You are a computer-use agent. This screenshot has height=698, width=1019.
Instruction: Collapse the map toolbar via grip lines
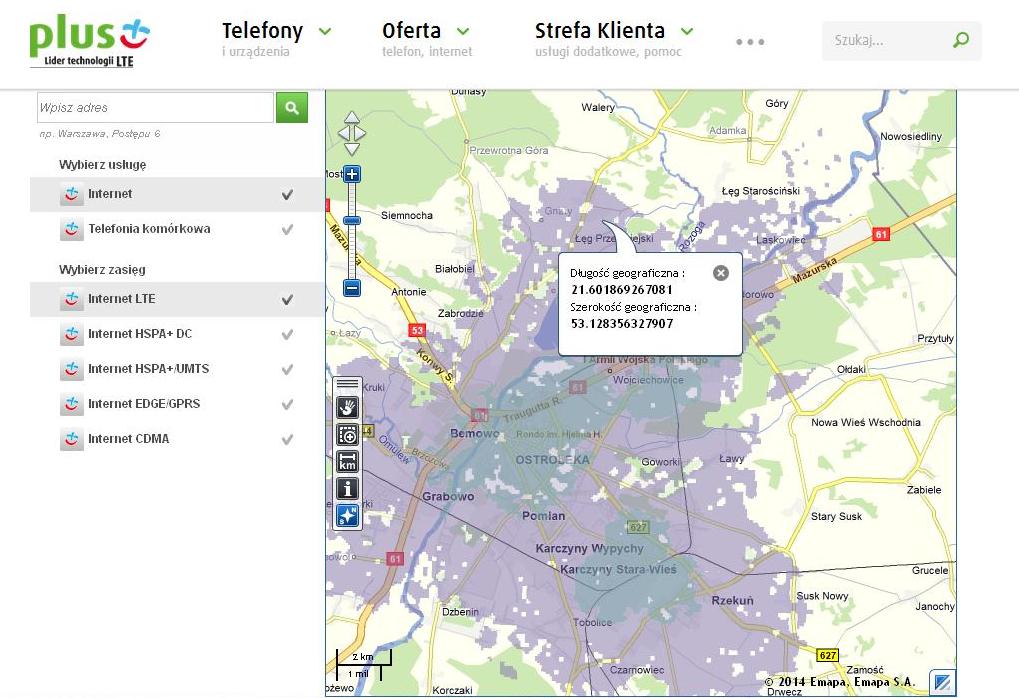[348, 384]
